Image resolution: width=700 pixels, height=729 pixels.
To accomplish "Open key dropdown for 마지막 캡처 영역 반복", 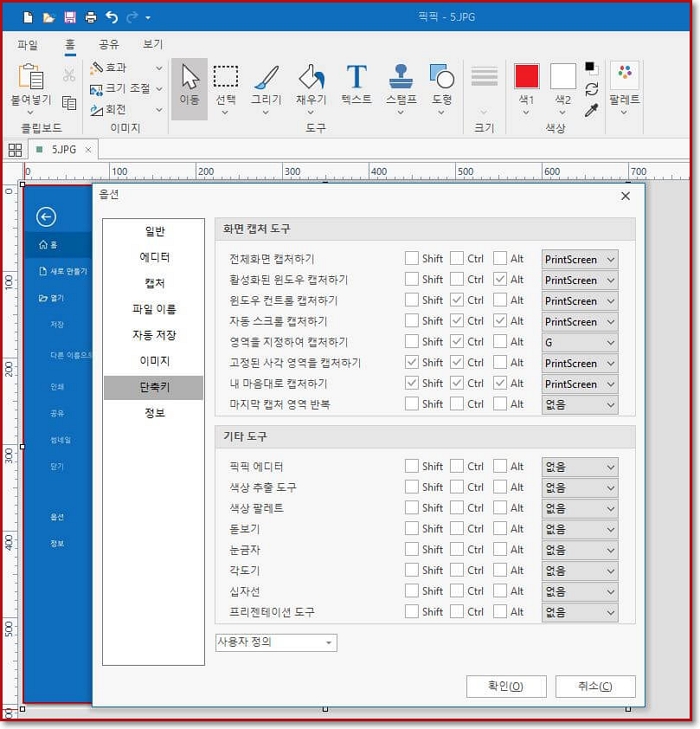I will tap(580, 404).
